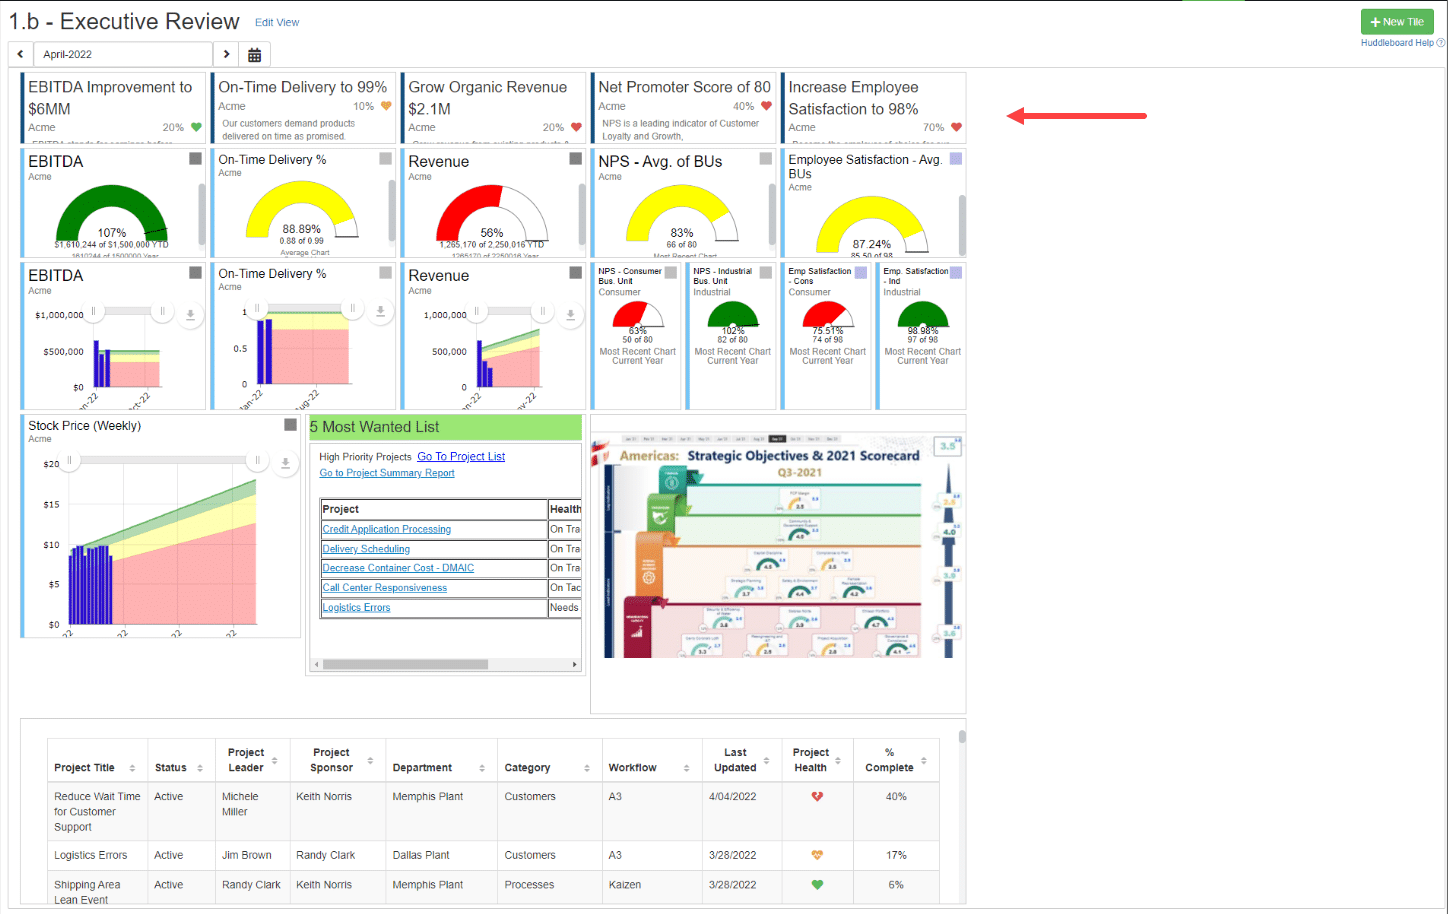Go to previous month with left arrow
1448x914 pixels.
[21, 55]
